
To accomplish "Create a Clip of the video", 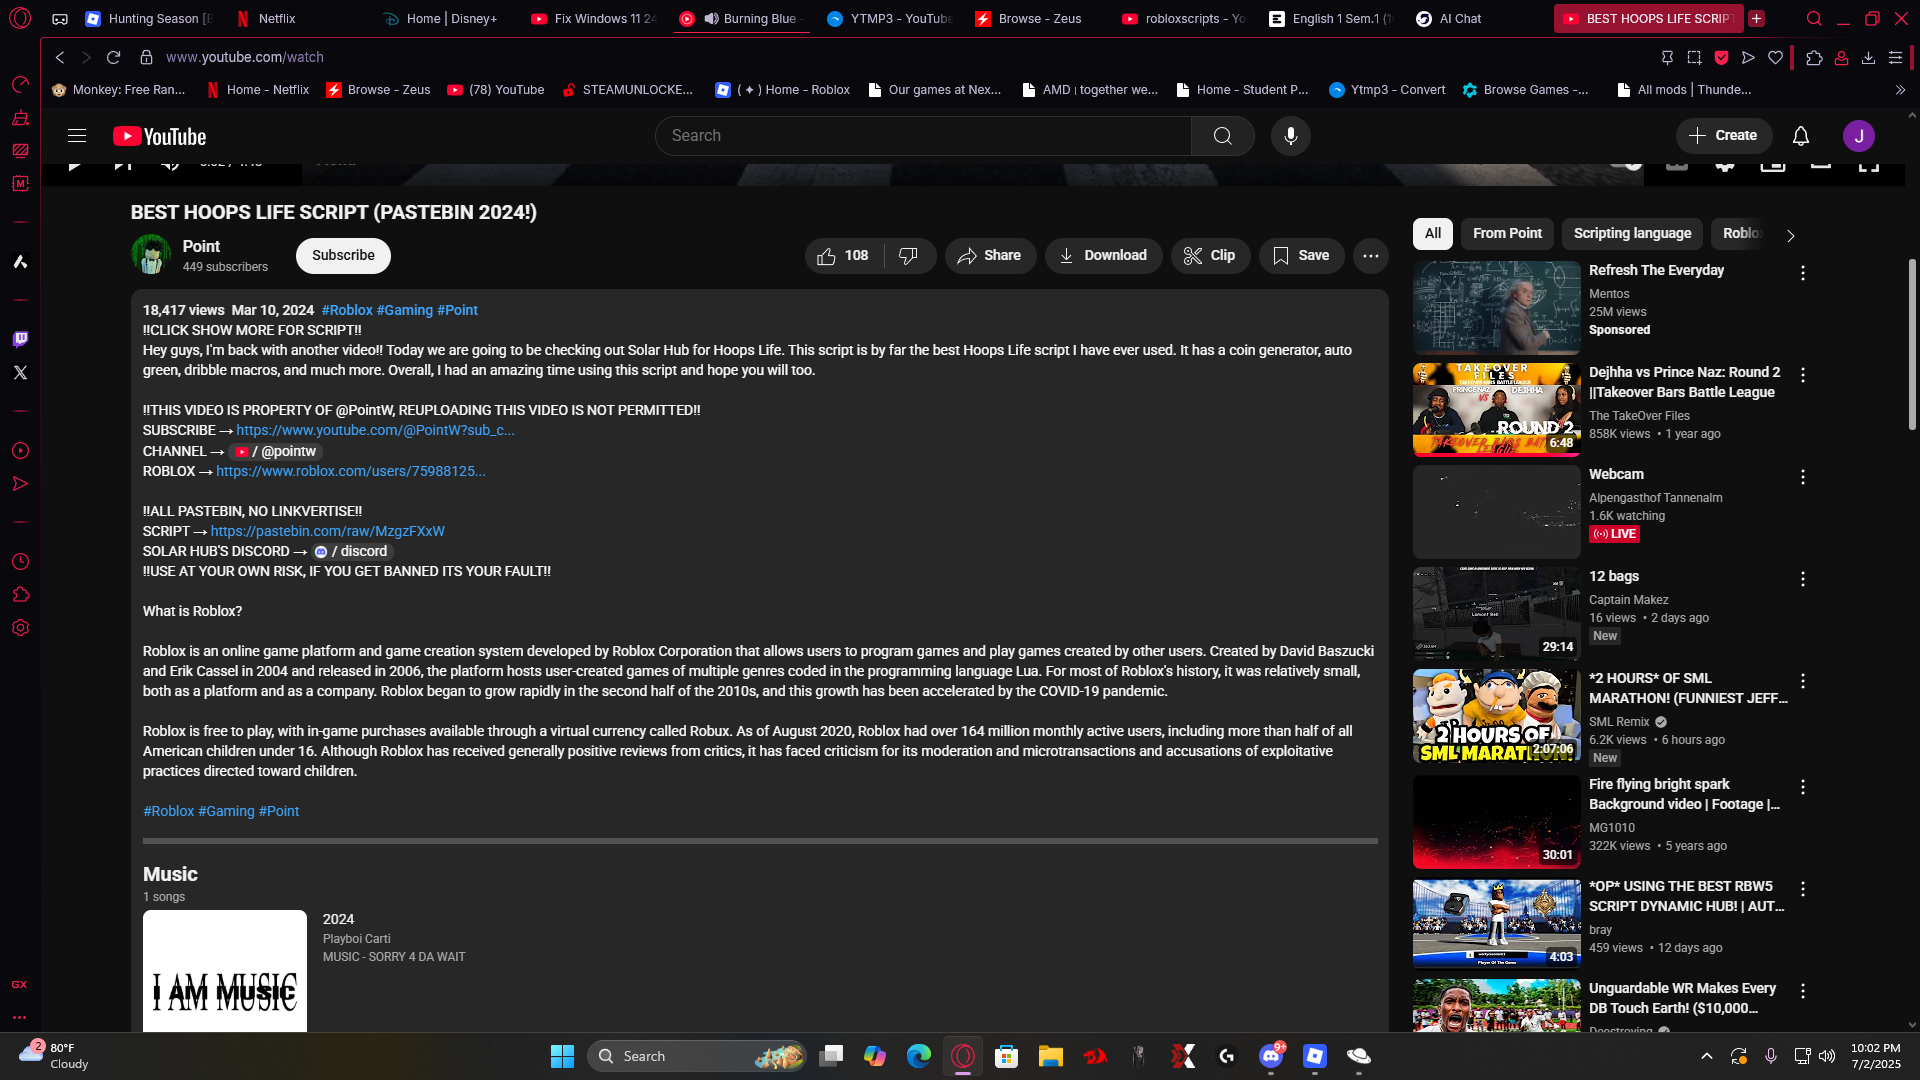I will point(1210,256).
